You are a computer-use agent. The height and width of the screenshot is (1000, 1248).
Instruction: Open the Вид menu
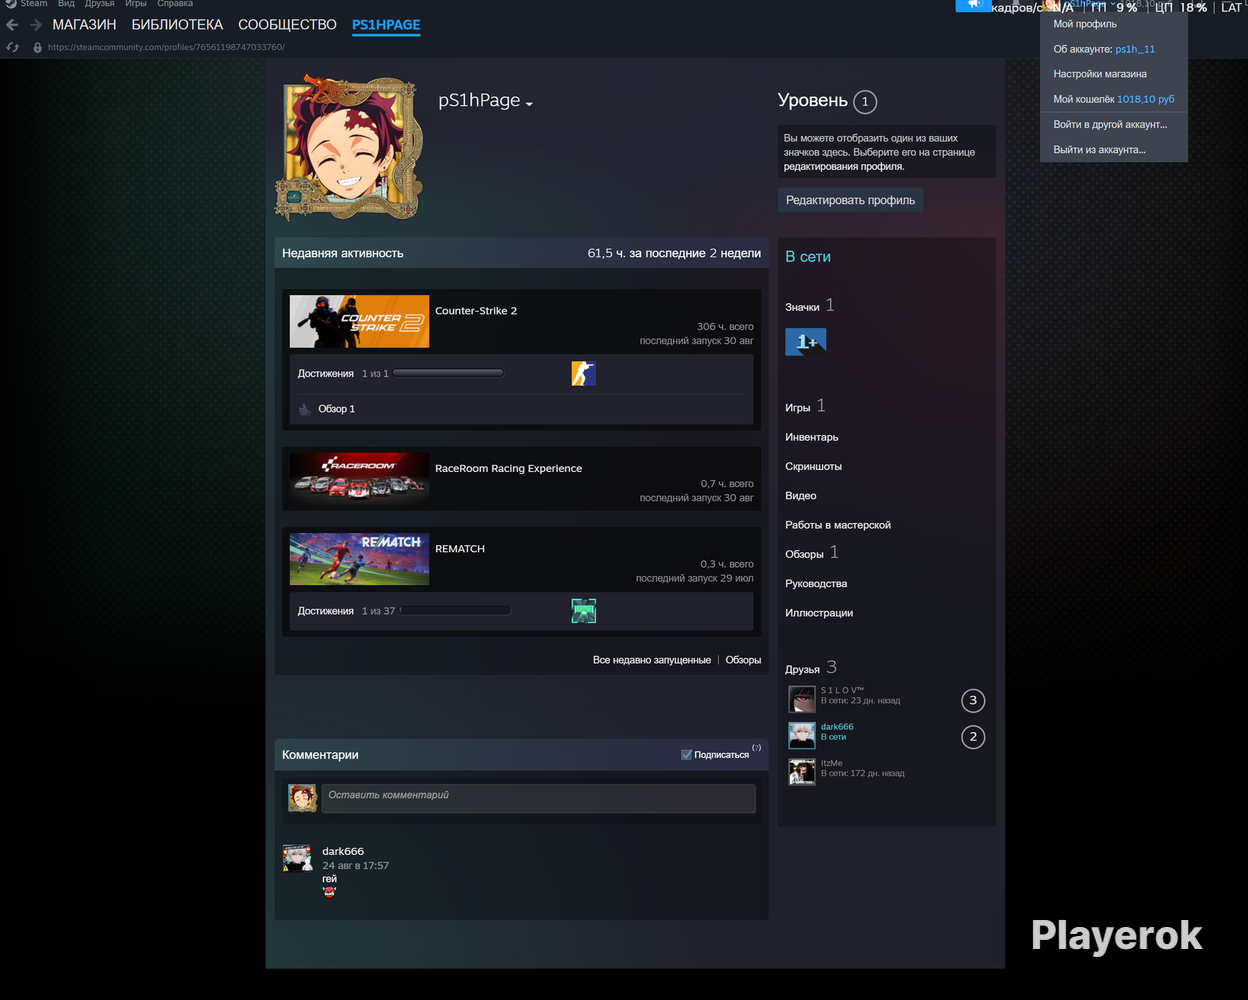[x=66, y=4]
